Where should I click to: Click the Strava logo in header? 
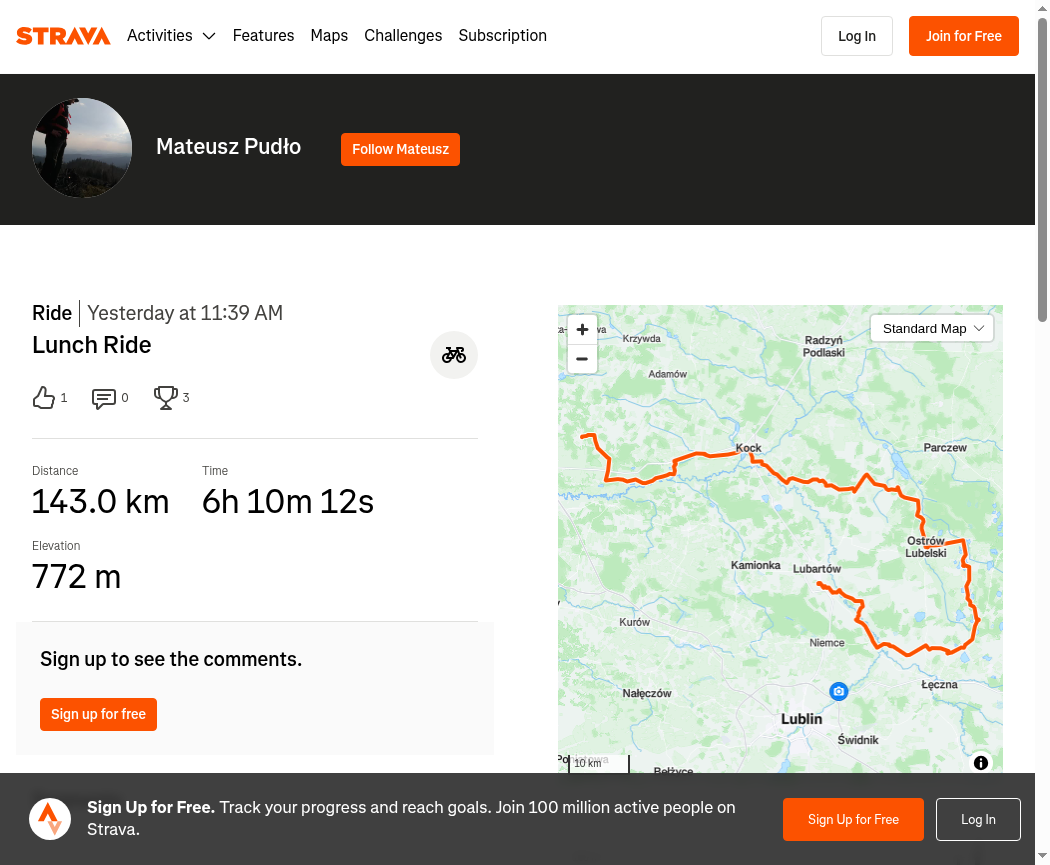pyautogui.click(x=63, y=35)
